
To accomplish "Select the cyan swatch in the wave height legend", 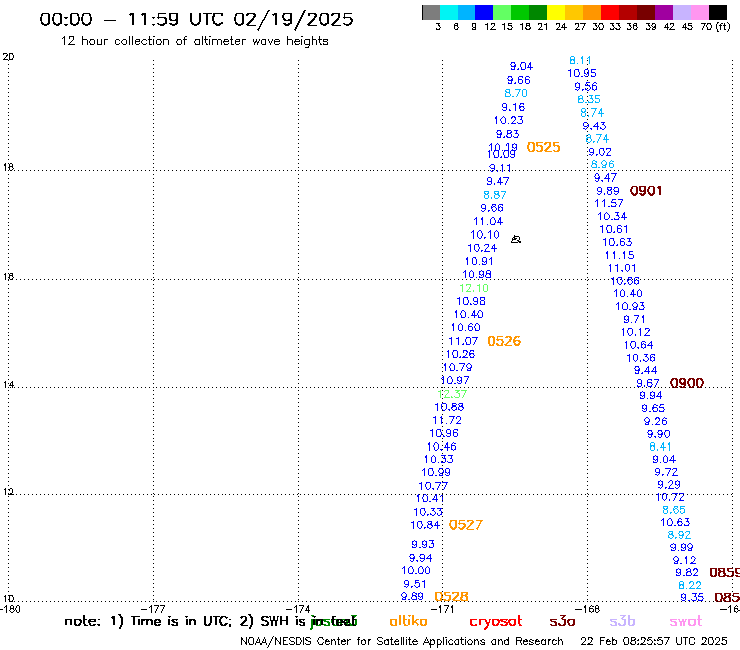I will [x=449, y=12].
